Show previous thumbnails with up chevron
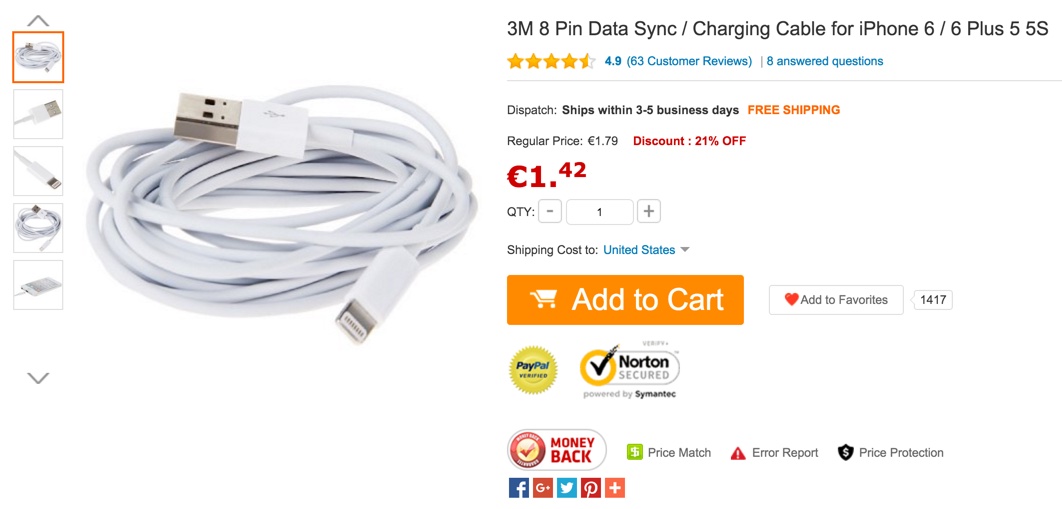1062x509 pixels. (38, 20)
